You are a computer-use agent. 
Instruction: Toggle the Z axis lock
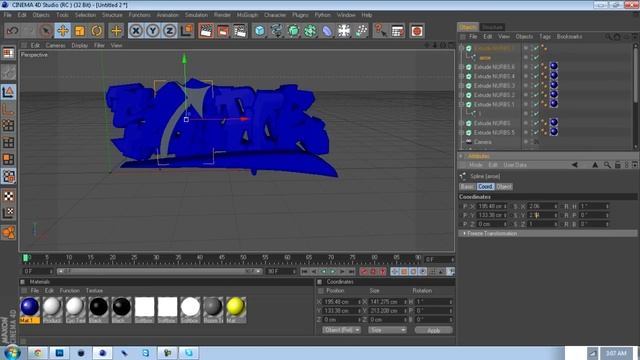click(169, 31)
